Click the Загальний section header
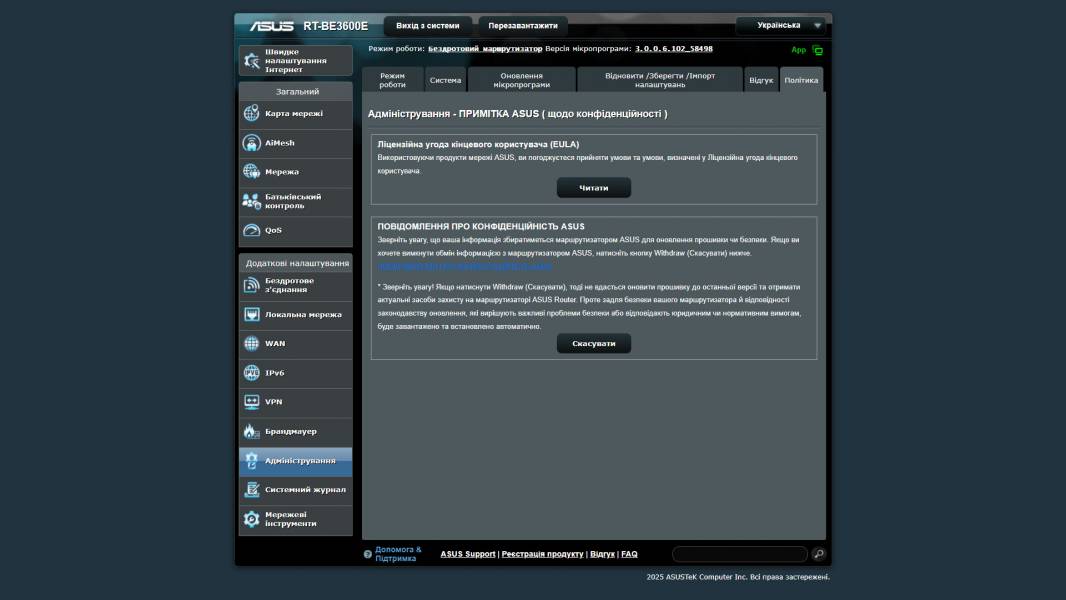This screenshot has height=600, width=1066. point(297,91)
